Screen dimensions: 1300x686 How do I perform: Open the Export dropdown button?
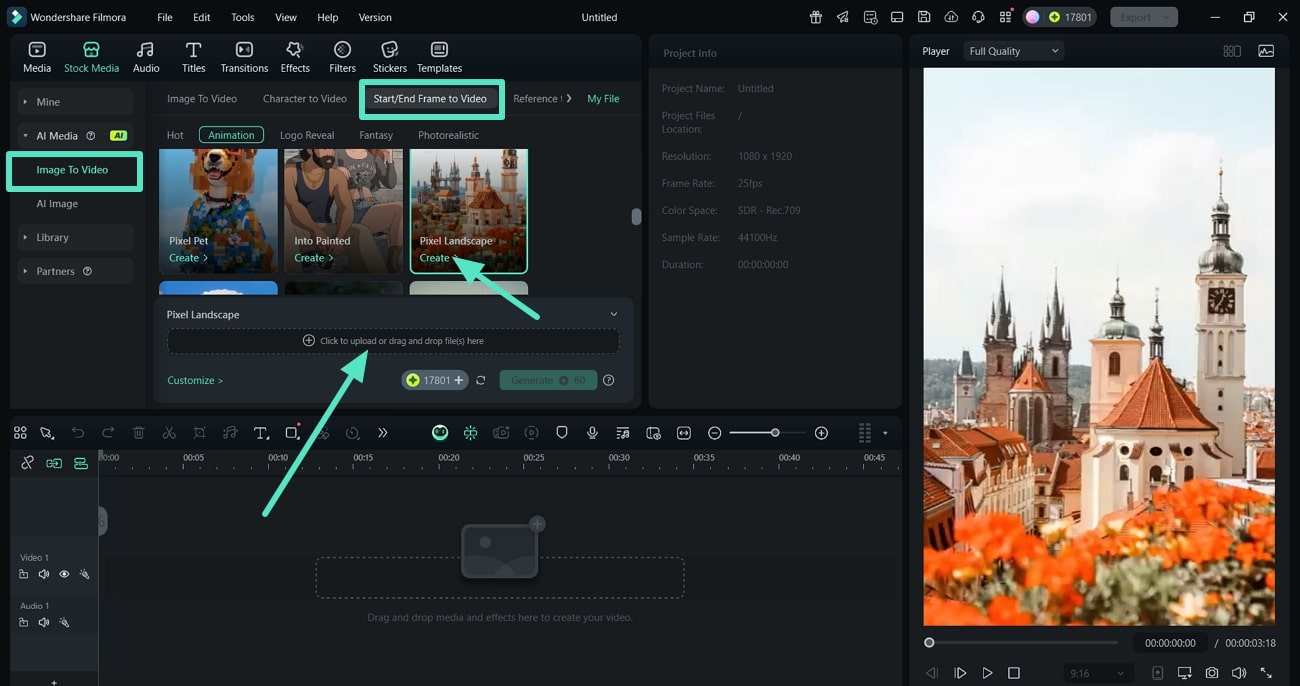click(x=1143, y=17)
